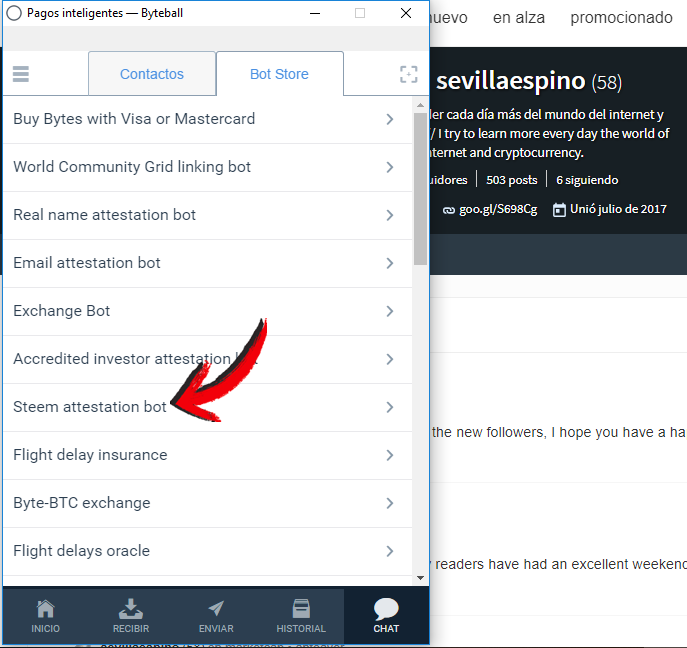Click '6 siguiendo' on profile
This screenshot has height=648, width=687.
[x=587, y=180]
